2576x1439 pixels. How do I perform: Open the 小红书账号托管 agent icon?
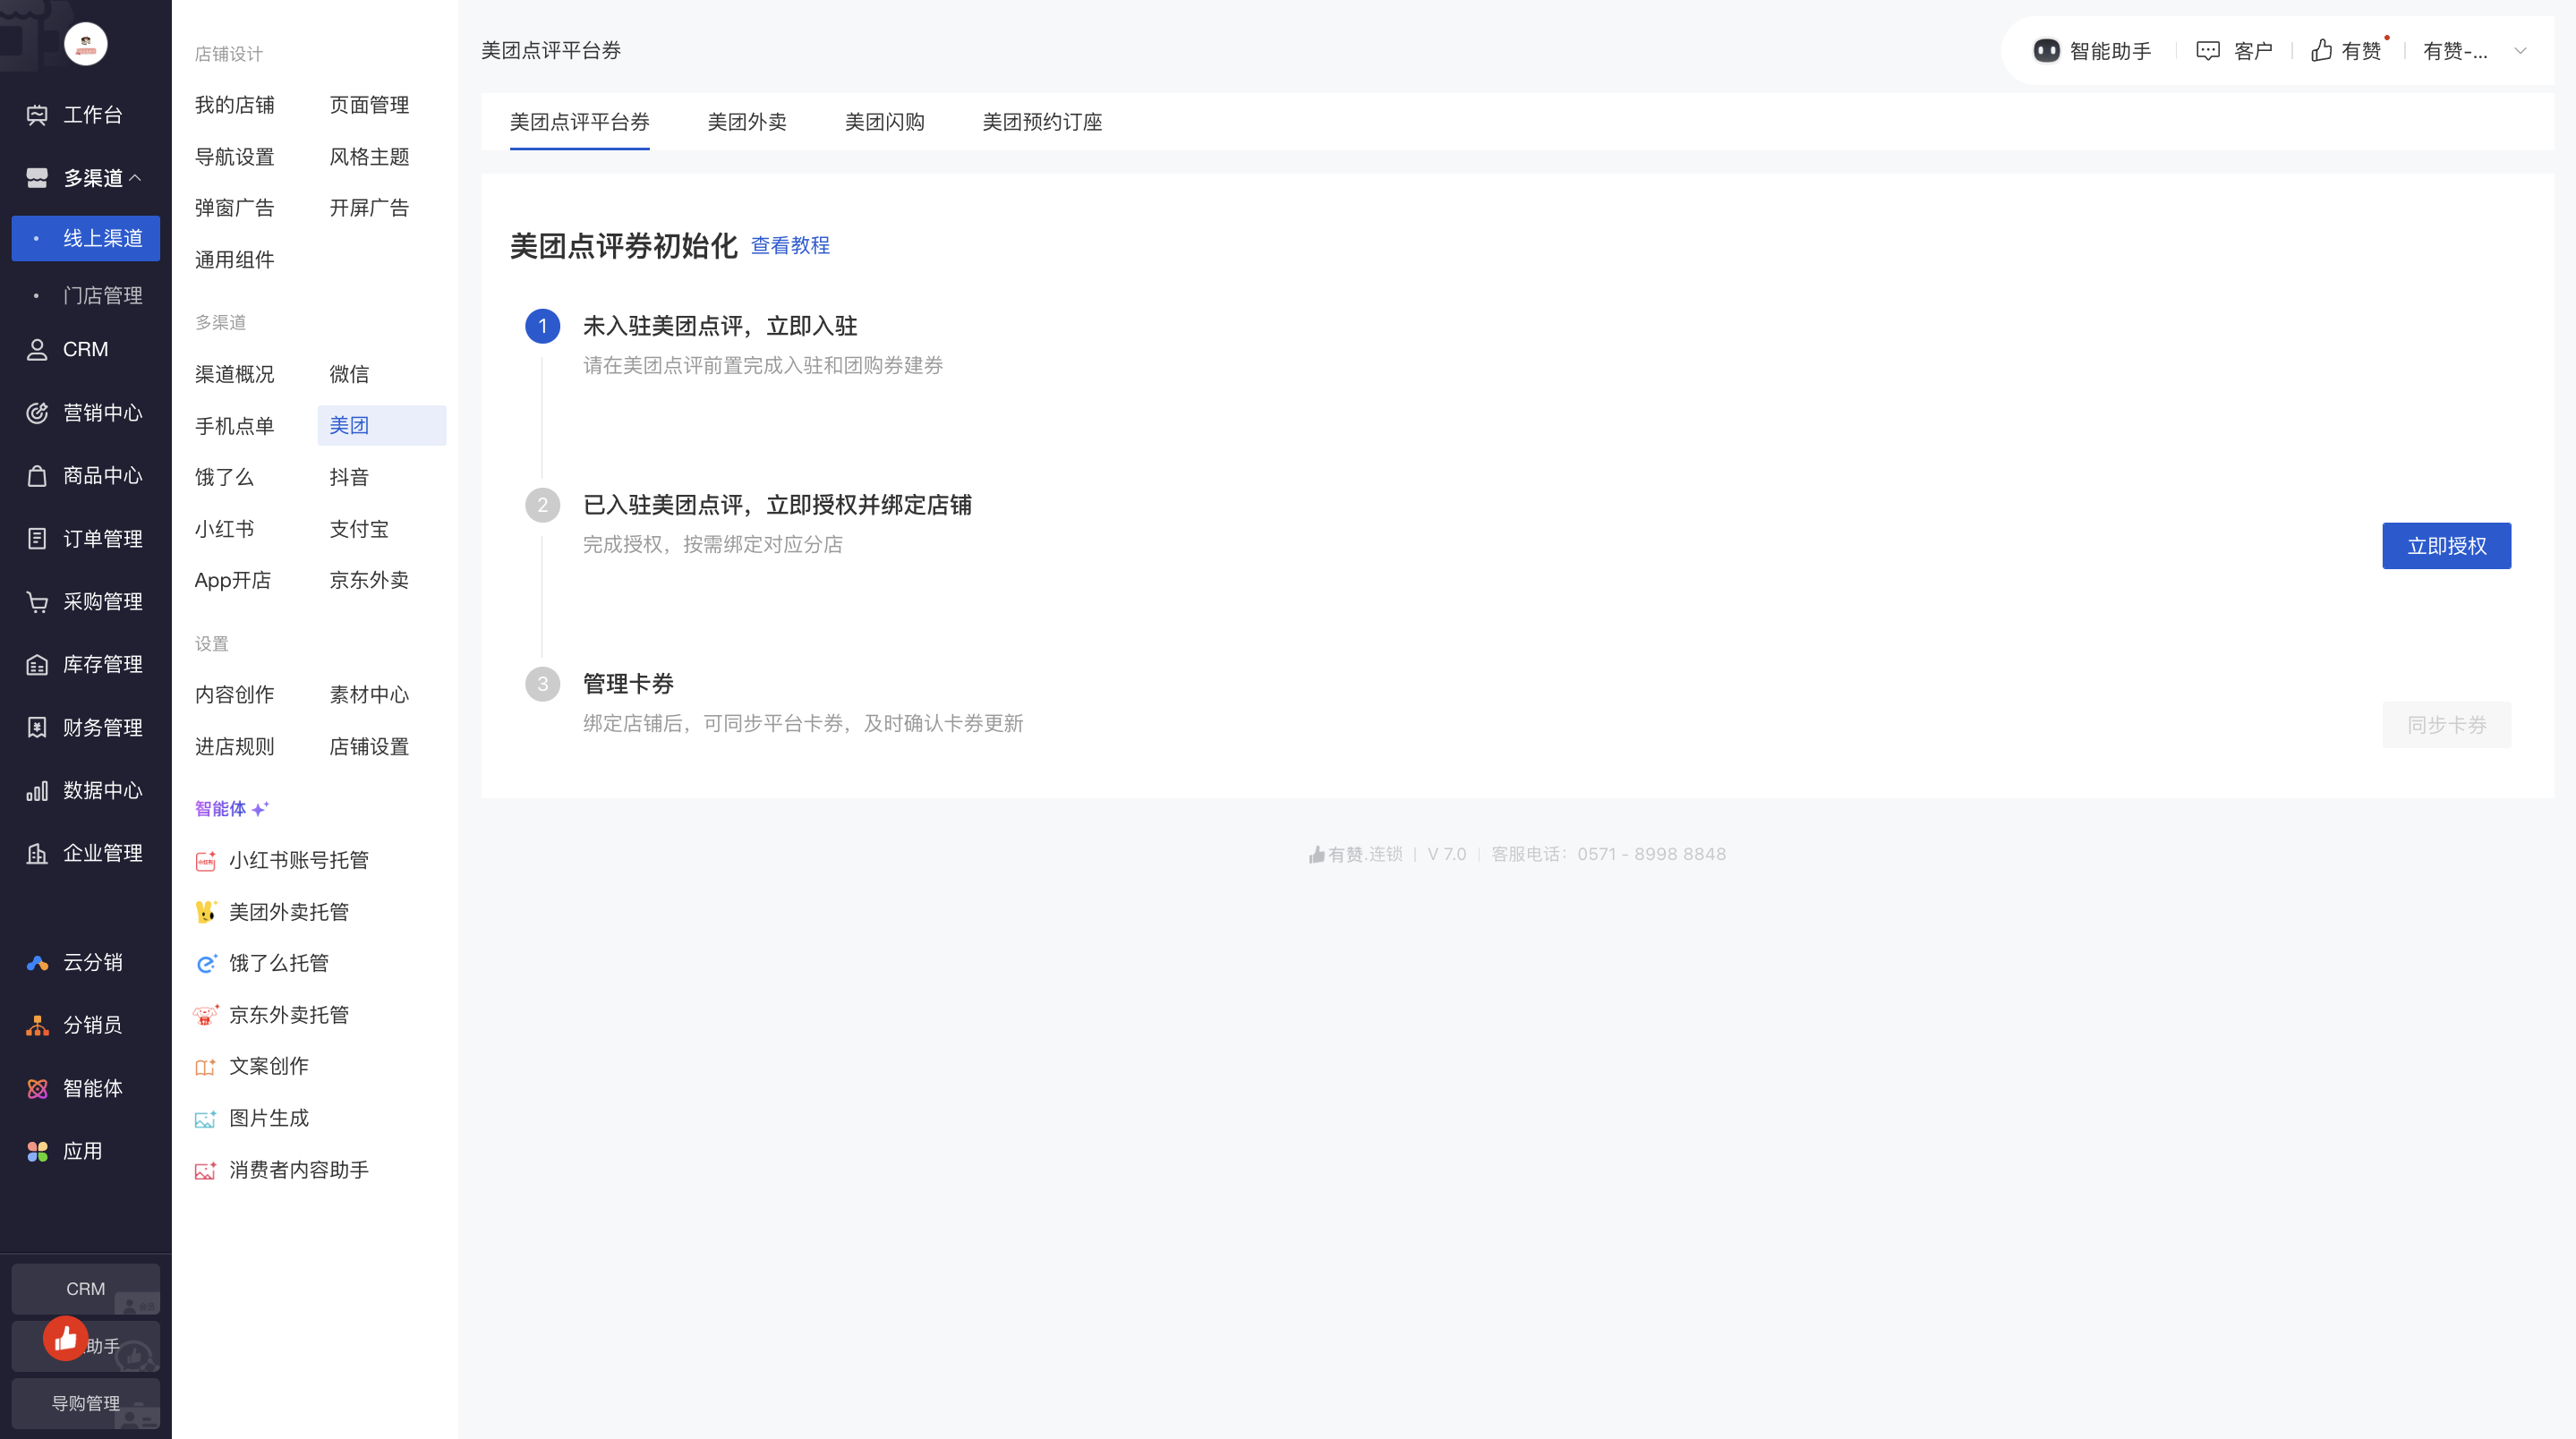[x=205, y=861]
